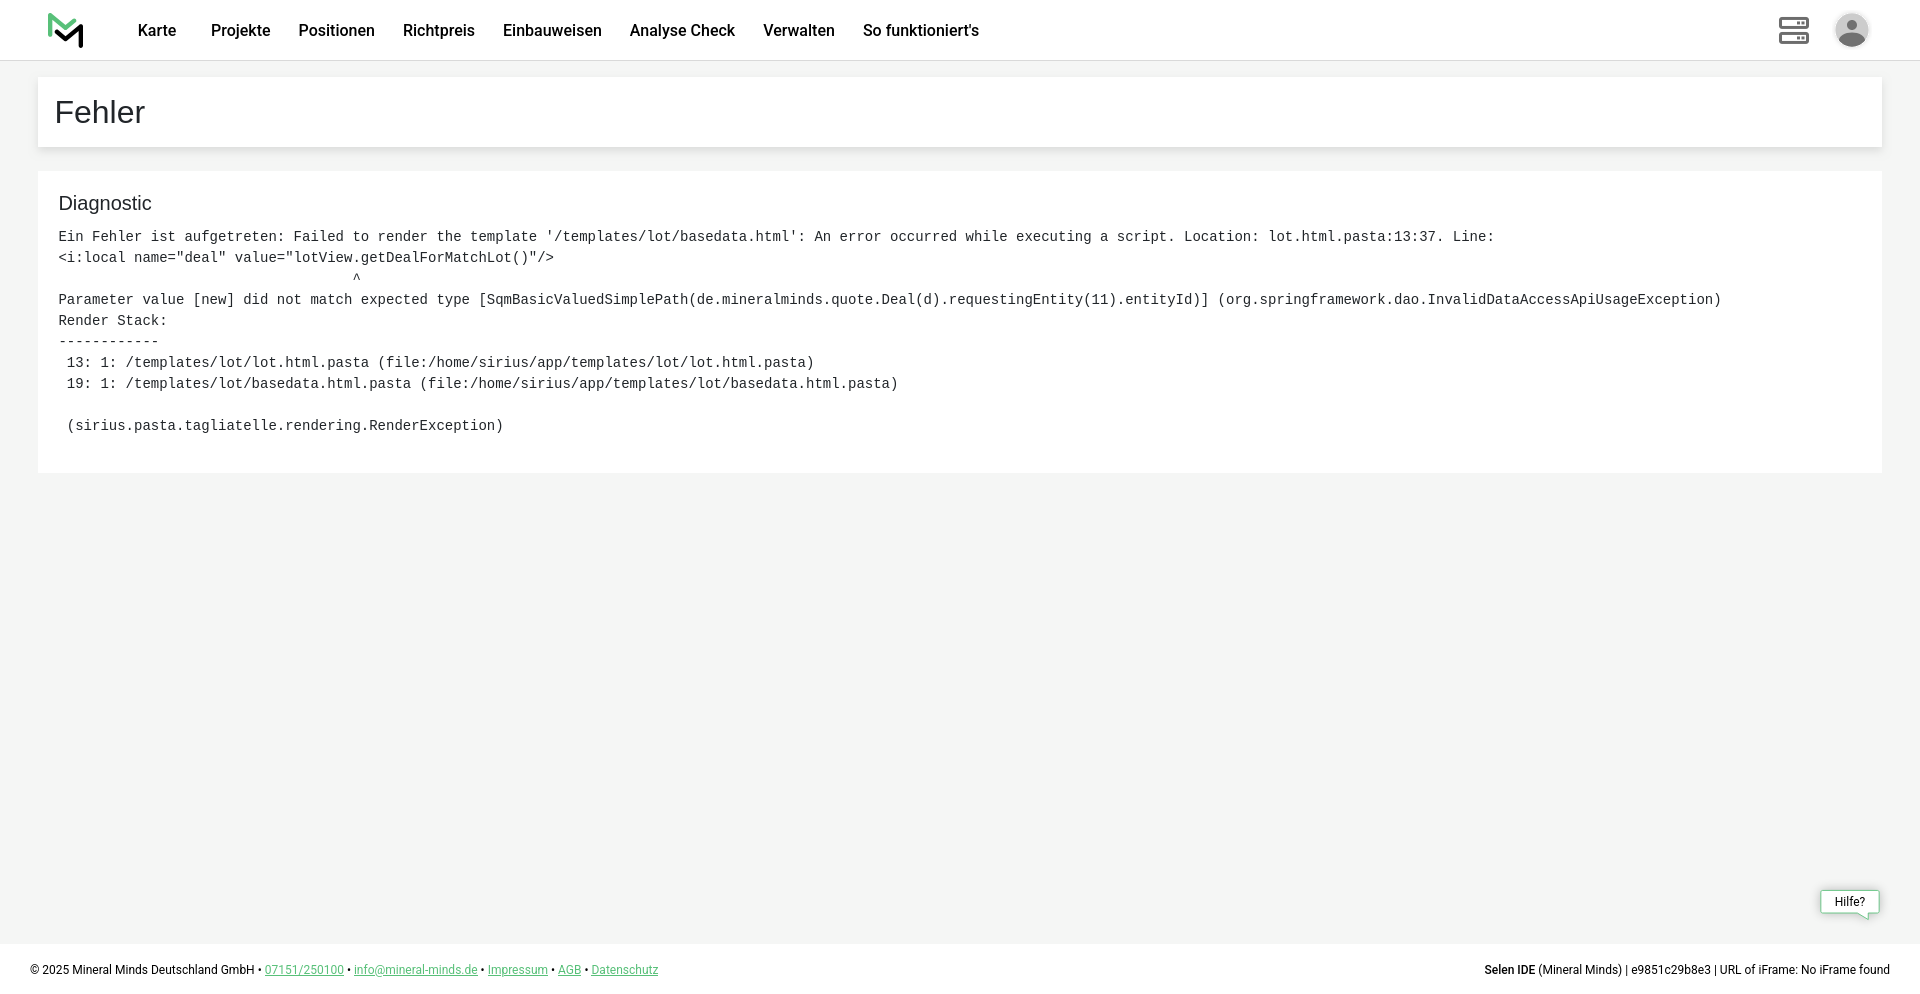Click the Fehler page heading
The image size is (1920, 994).
(x=100, y=113)
